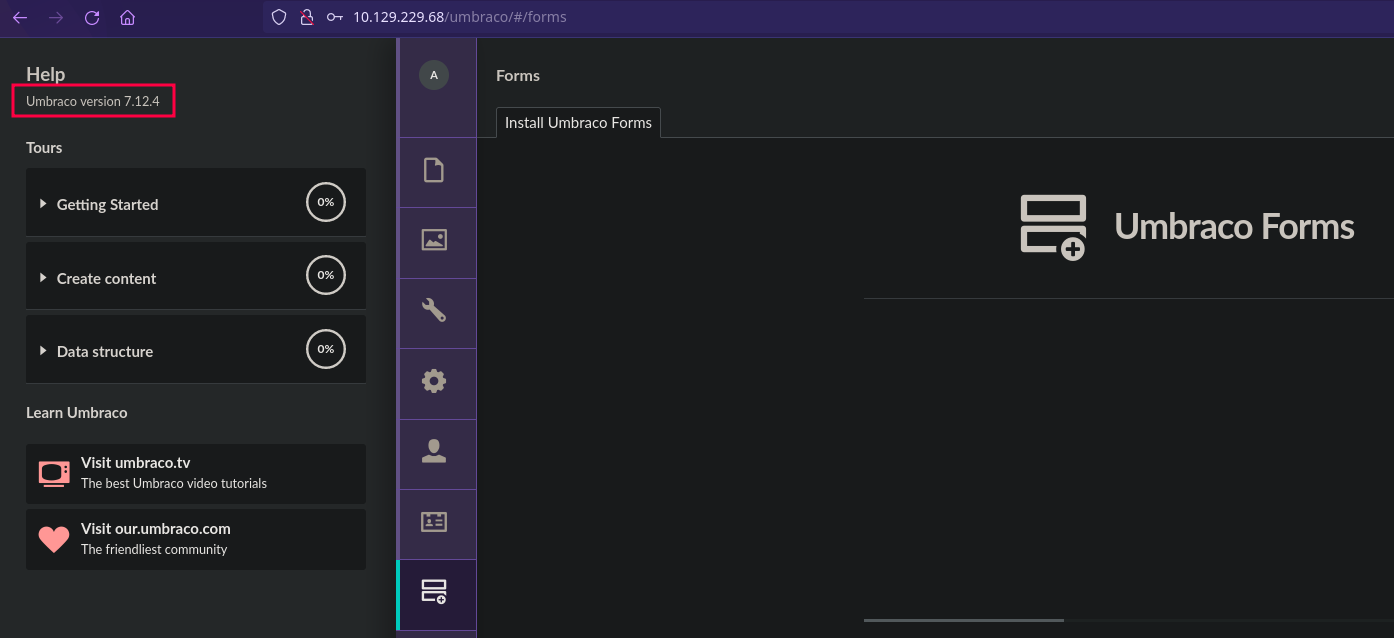Expand the Data structure tour
Screen dimensions: 1394x638
[x=105, y=351]
